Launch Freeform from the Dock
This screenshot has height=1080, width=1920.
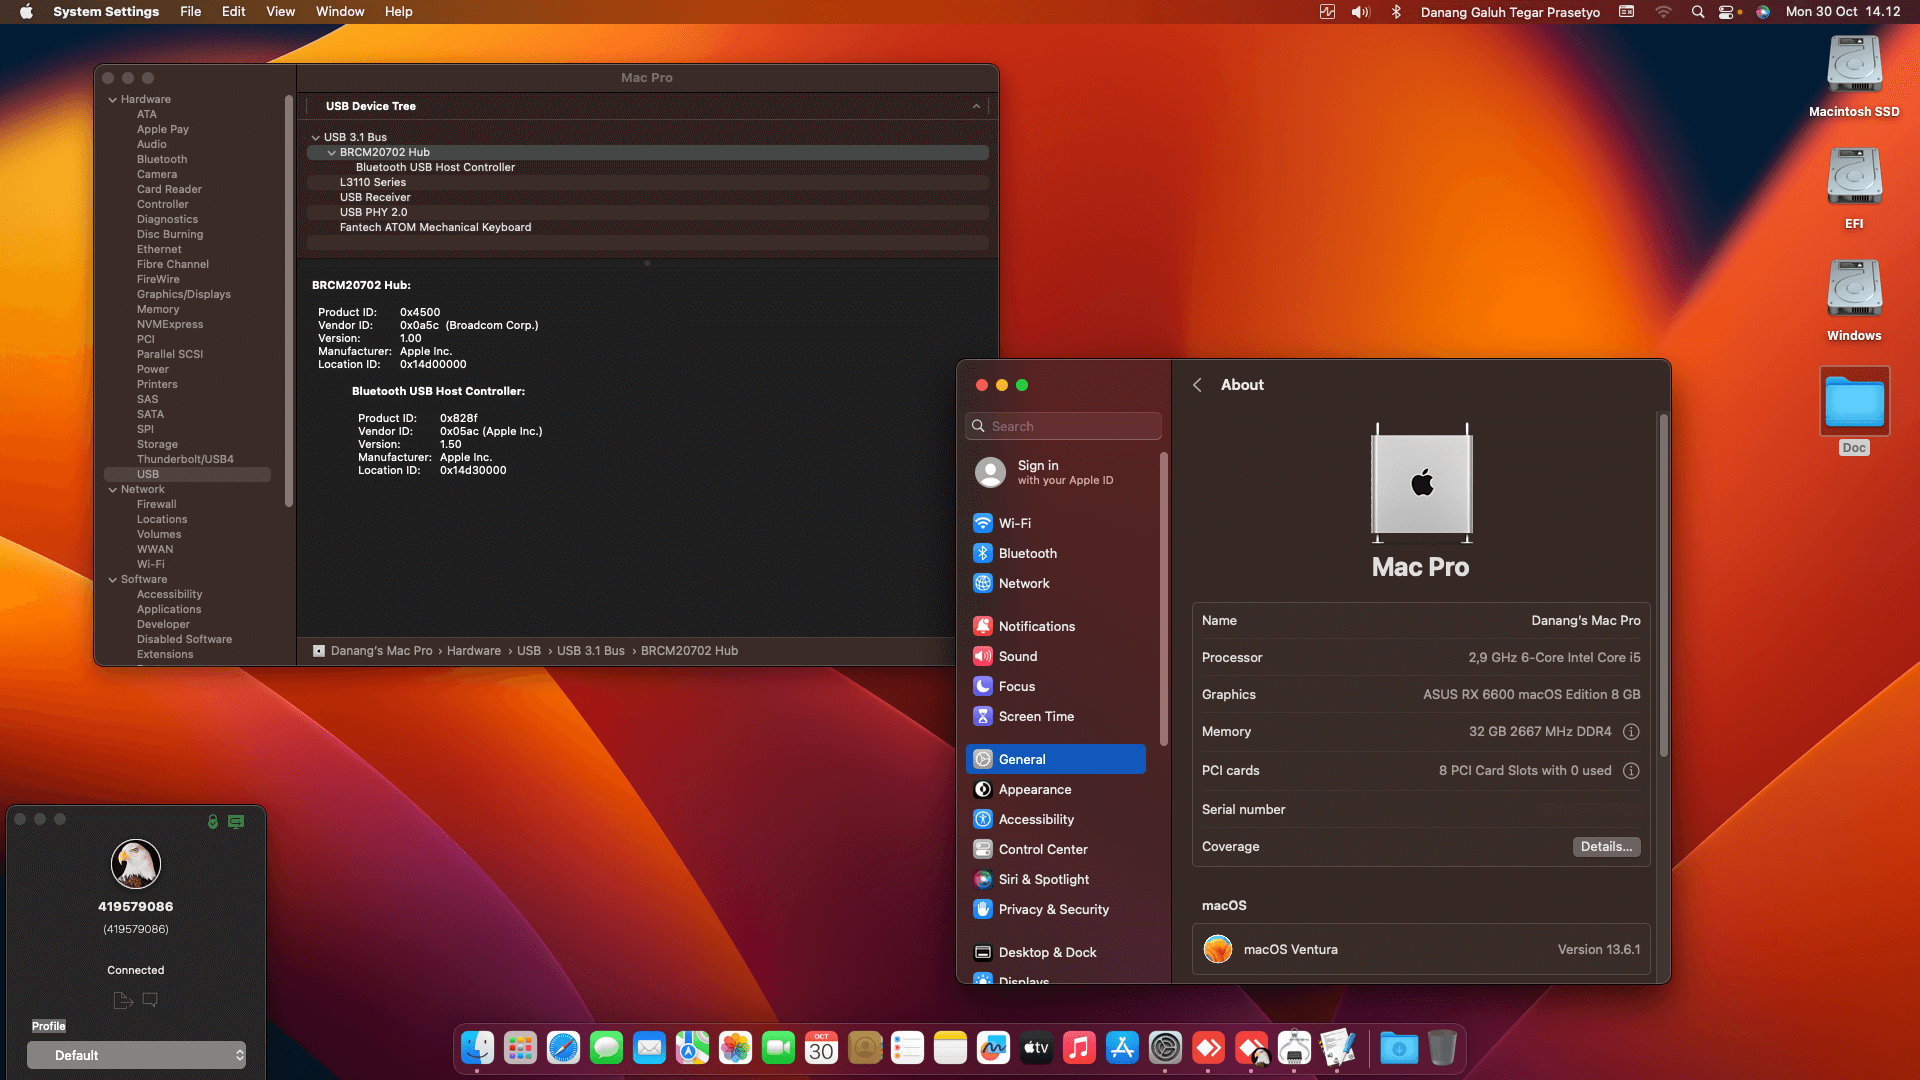[993, 1048]
